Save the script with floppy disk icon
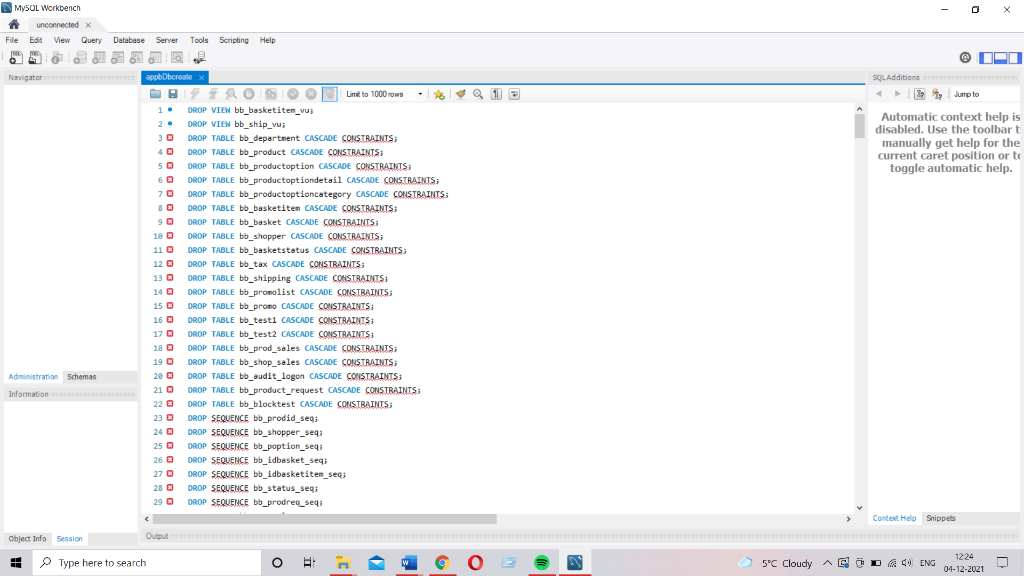This screenshot has height=576, width=1024. 173,94
